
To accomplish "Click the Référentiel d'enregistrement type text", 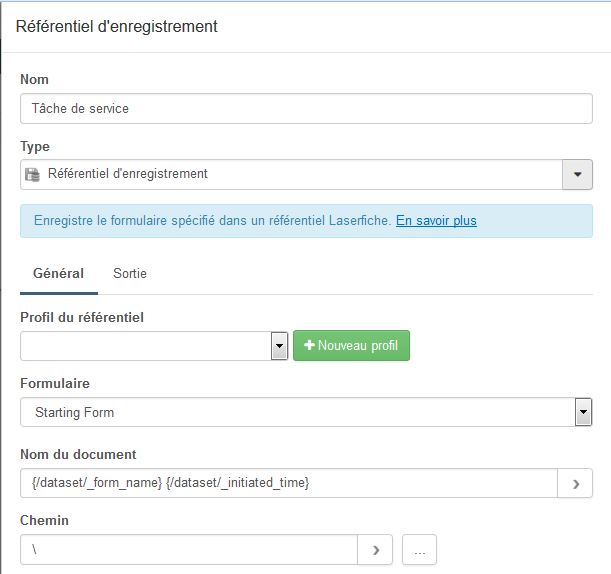I will [x=128, y=174].
